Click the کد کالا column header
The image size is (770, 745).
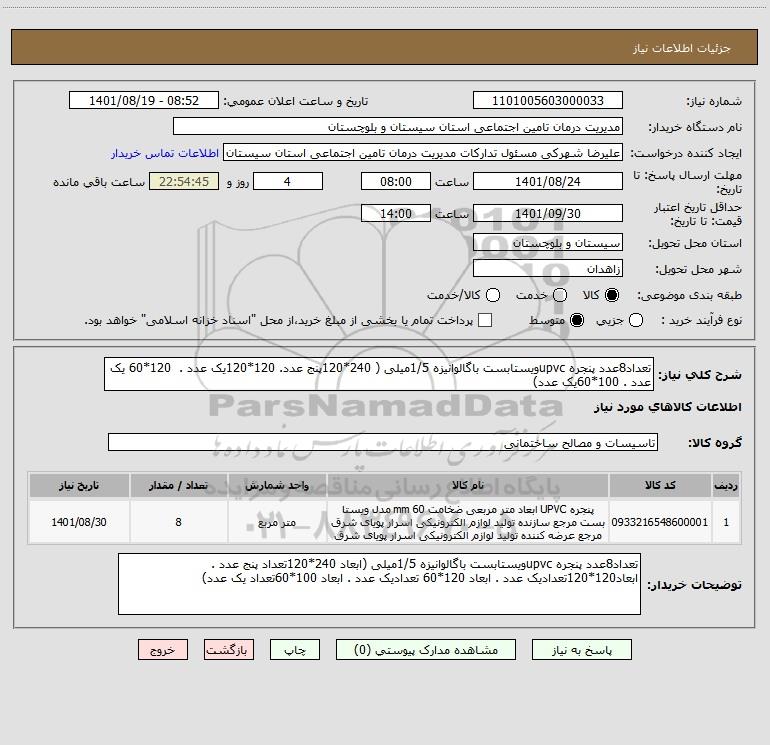point(660,485)
